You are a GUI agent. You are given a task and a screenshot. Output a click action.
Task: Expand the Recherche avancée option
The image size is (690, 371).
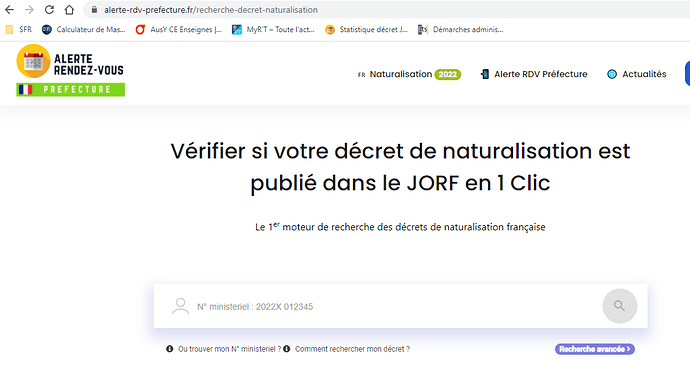coord(595,349)
